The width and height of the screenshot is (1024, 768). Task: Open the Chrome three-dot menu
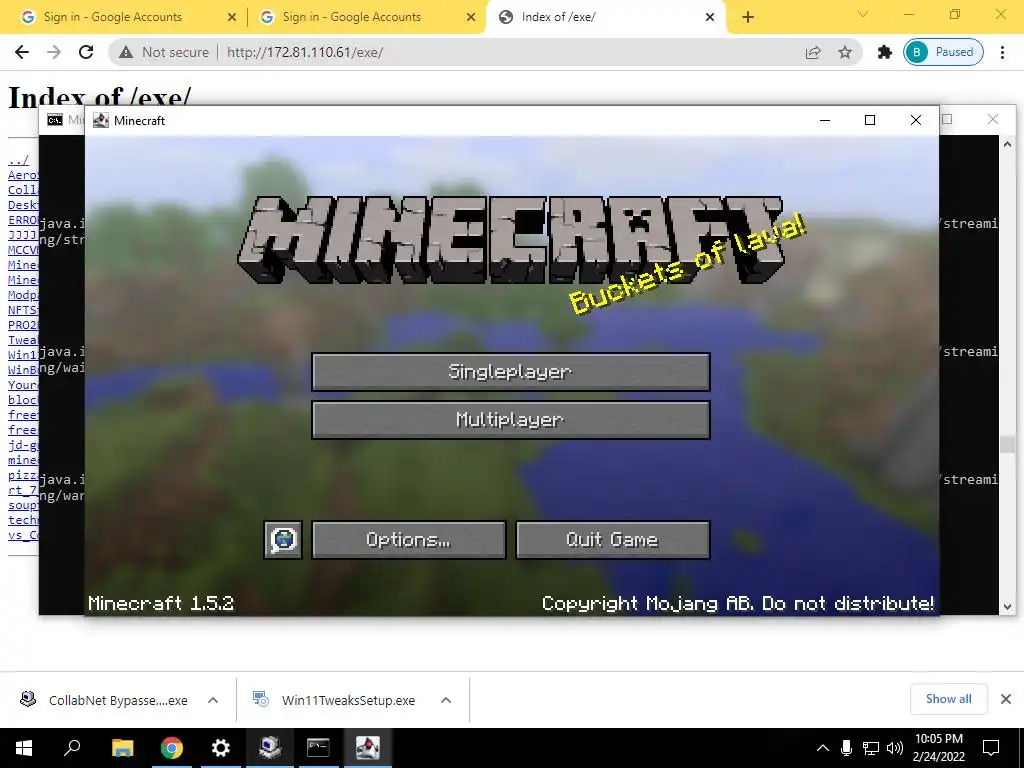pos(1002,52)
